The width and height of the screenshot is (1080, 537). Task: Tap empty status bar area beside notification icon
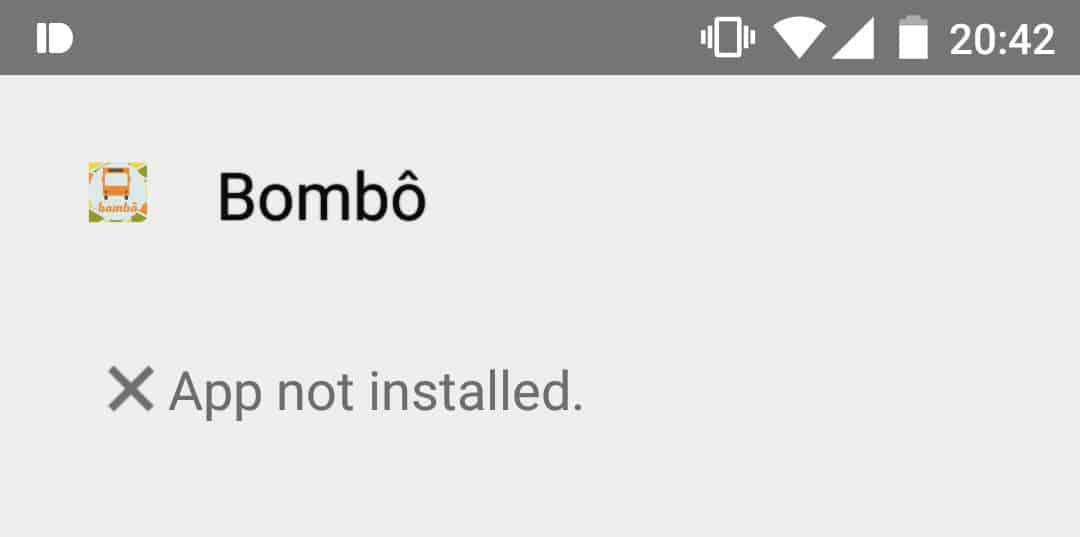[379, 38]
